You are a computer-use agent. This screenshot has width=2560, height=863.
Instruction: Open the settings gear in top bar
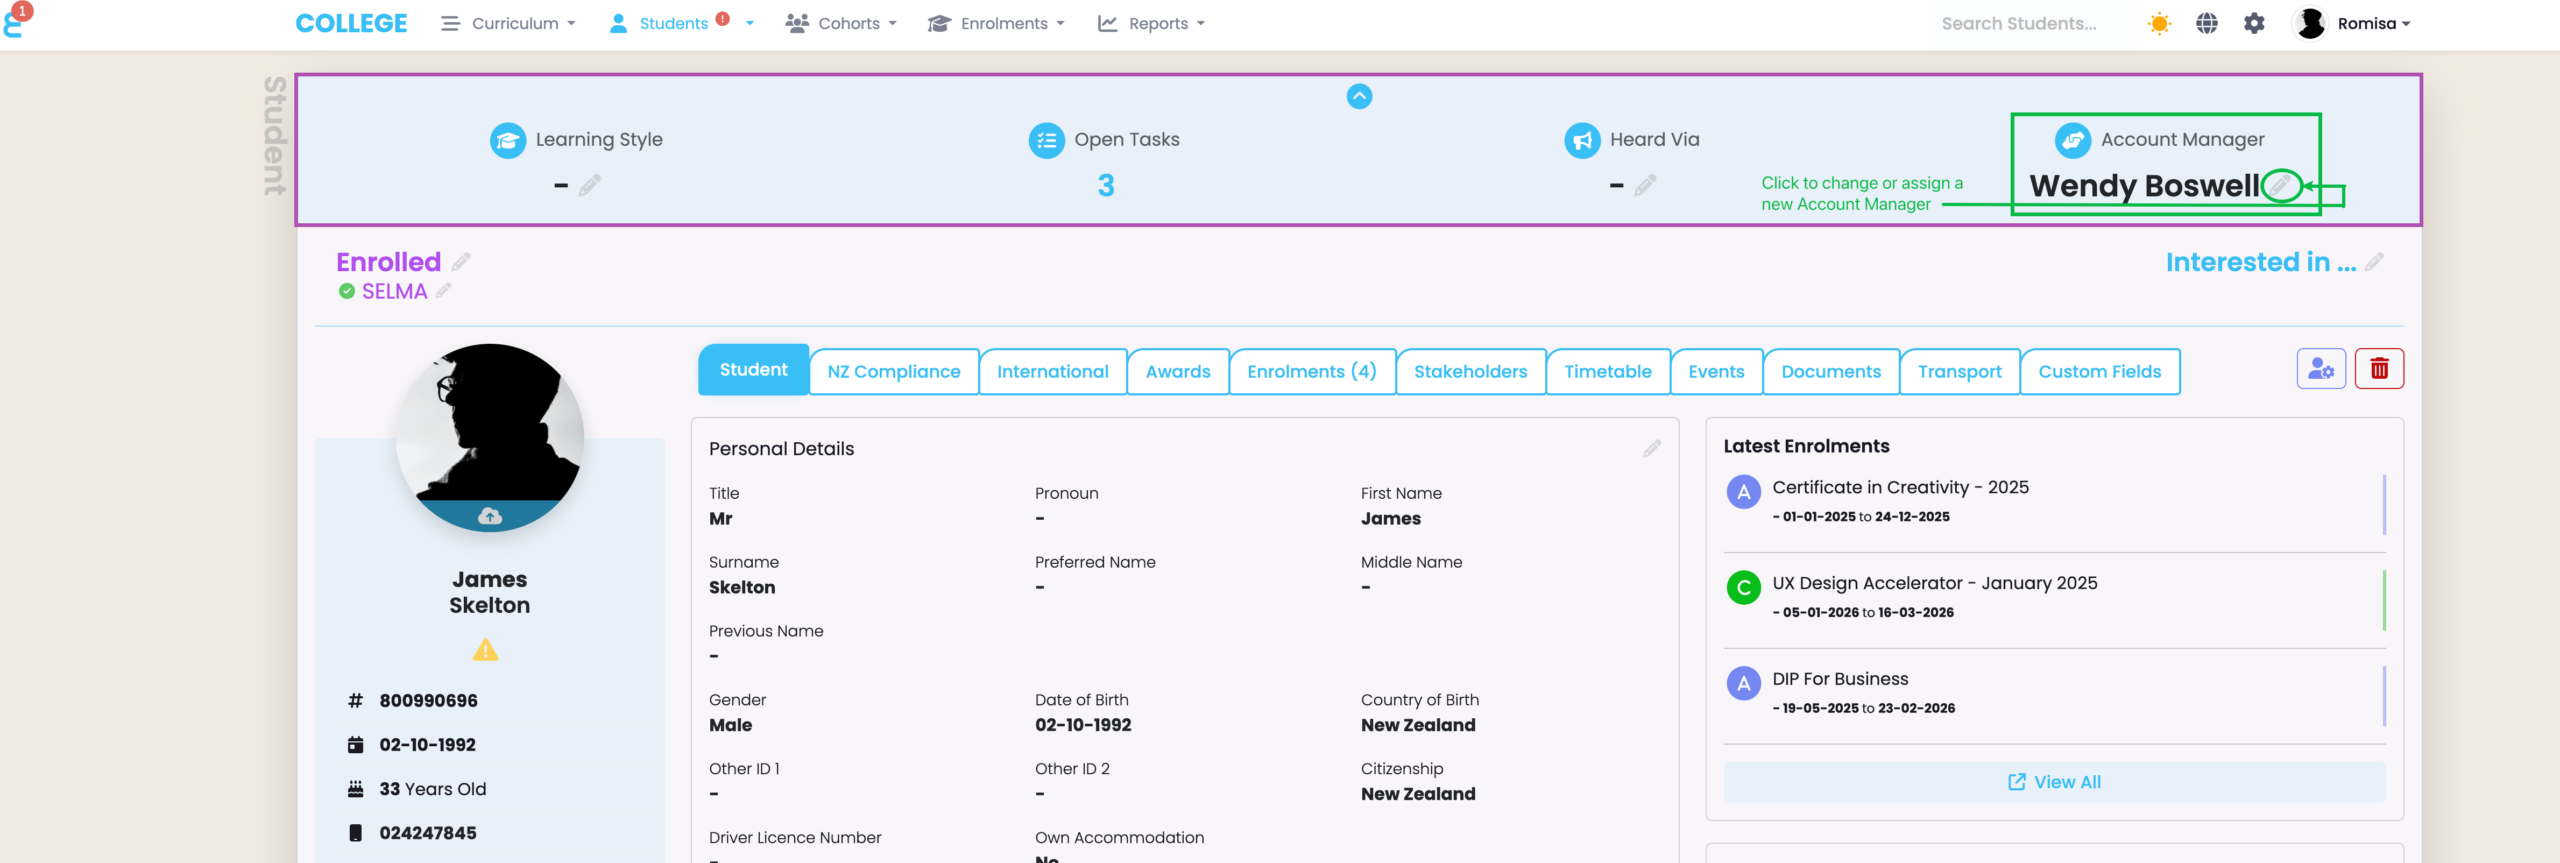click(2254, 23)
